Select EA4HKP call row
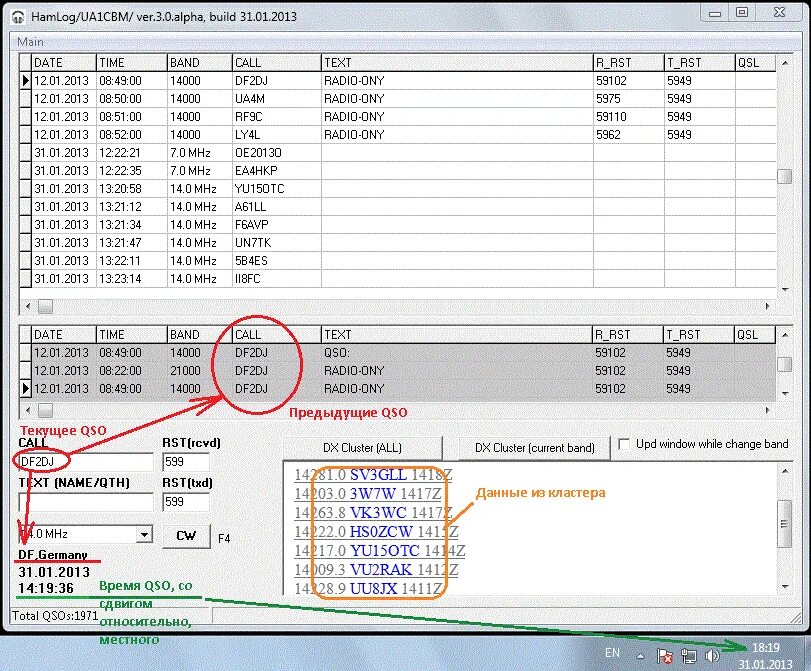The image size is (811, 671). [257, 171]
